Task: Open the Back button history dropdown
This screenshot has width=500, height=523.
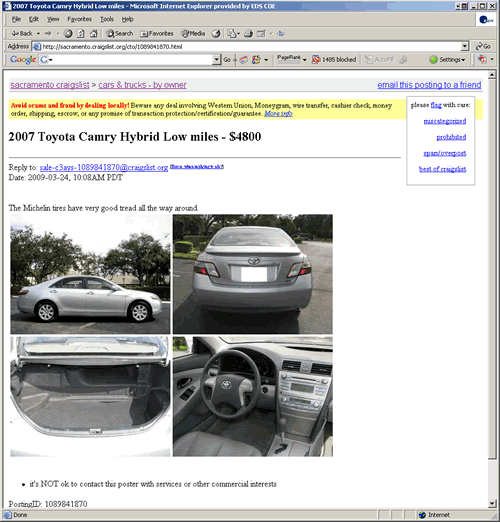Action: click(38, 33)
